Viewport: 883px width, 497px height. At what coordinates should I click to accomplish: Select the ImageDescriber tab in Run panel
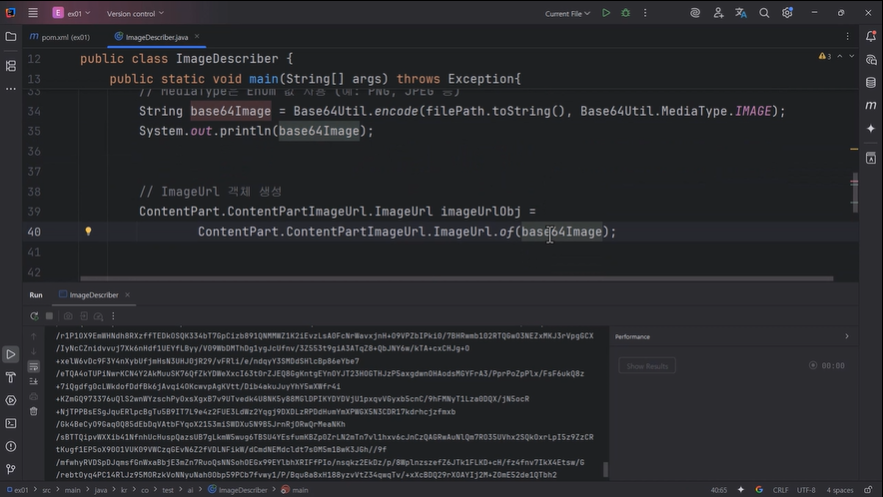tap(93, 295)
